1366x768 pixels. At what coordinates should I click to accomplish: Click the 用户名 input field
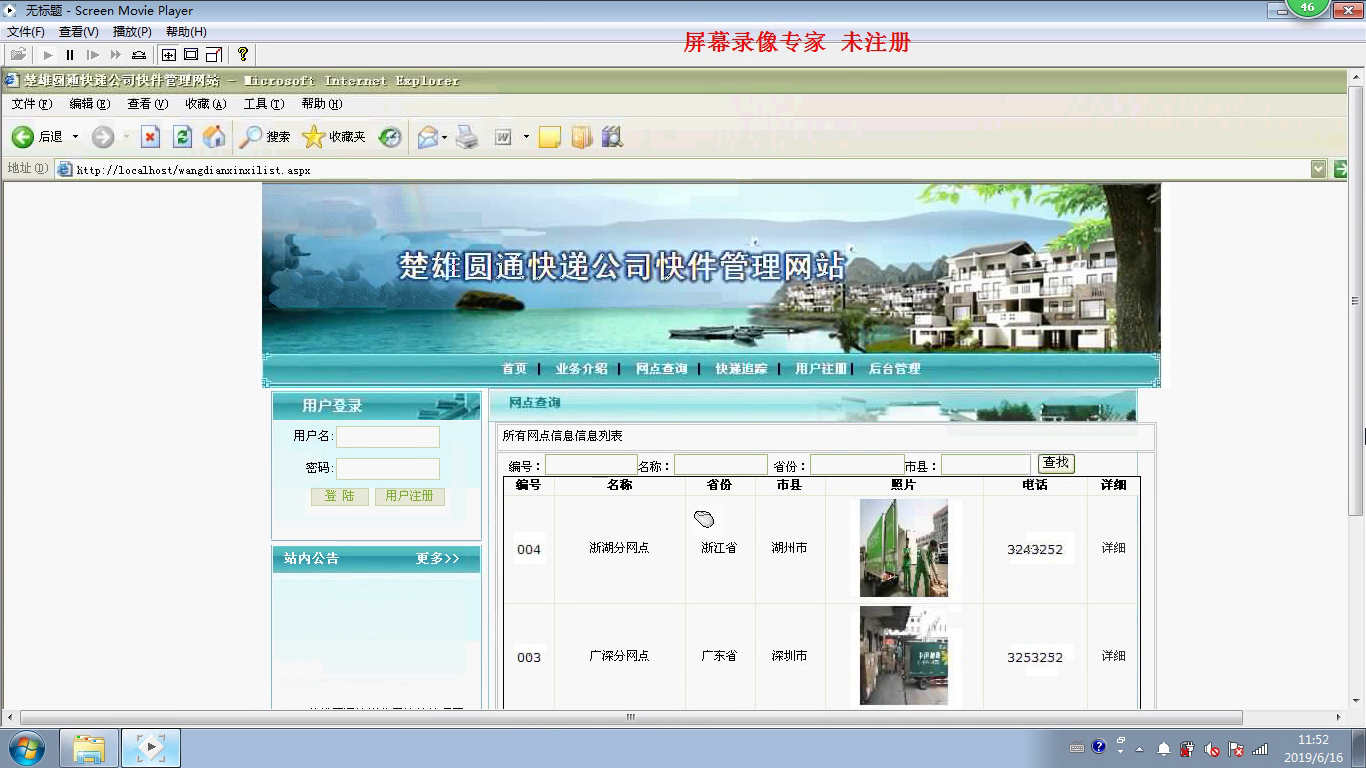click(x=388, y=437)
